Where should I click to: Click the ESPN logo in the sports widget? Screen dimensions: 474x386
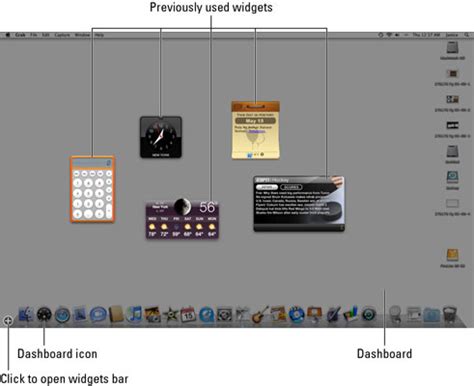[262, 180]
